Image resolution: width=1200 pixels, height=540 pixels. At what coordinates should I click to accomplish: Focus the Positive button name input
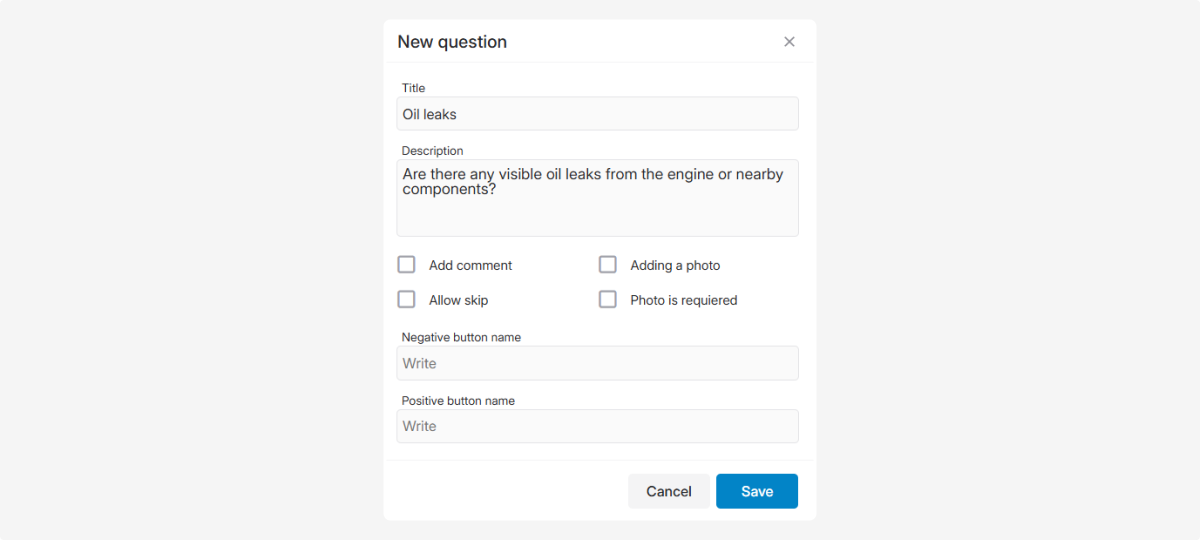pos(597,426)
